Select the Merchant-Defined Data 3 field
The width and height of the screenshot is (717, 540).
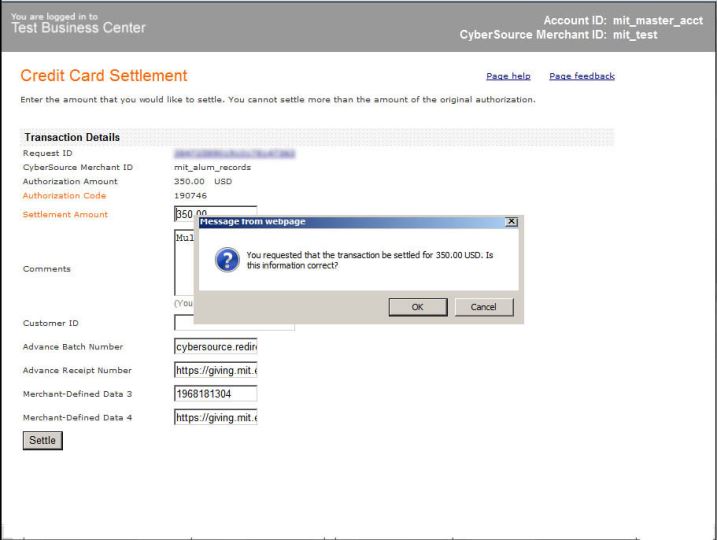click(216, 394)
